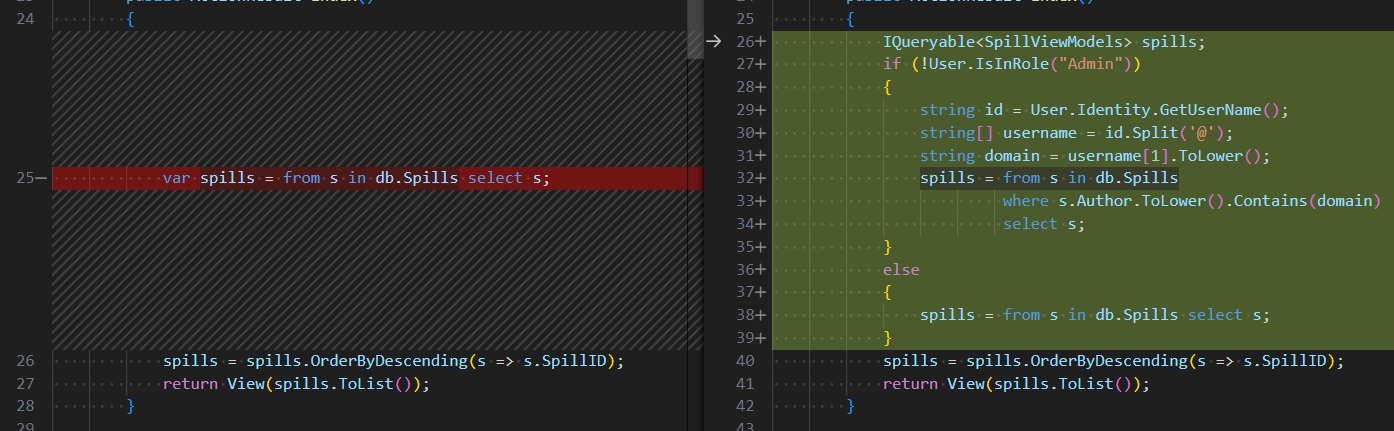Click 'where s.Author.ToLower().Contains(domain)' line

pos(1192,201)
